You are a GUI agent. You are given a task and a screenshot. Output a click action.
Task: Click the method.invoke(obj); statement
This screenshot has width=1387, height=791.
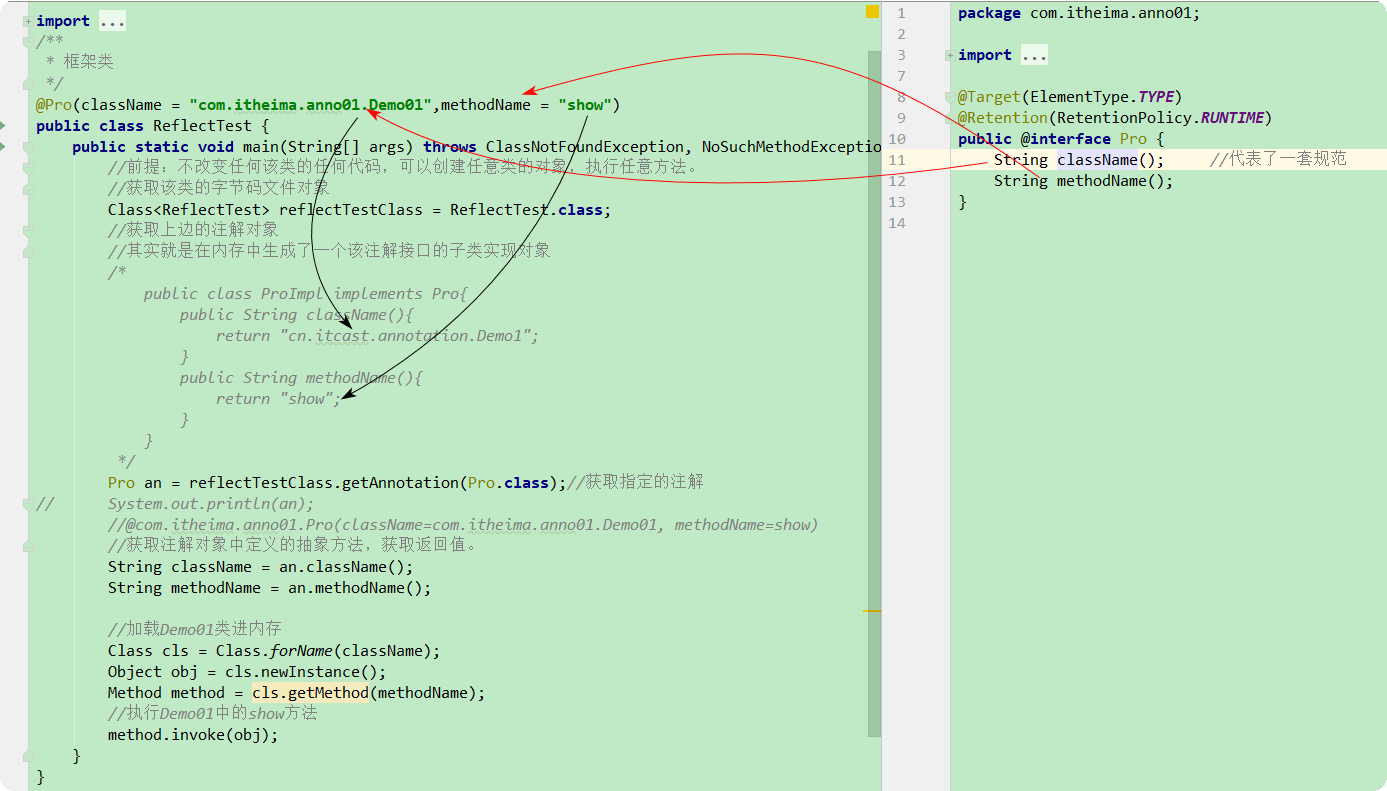pos(193,735)
